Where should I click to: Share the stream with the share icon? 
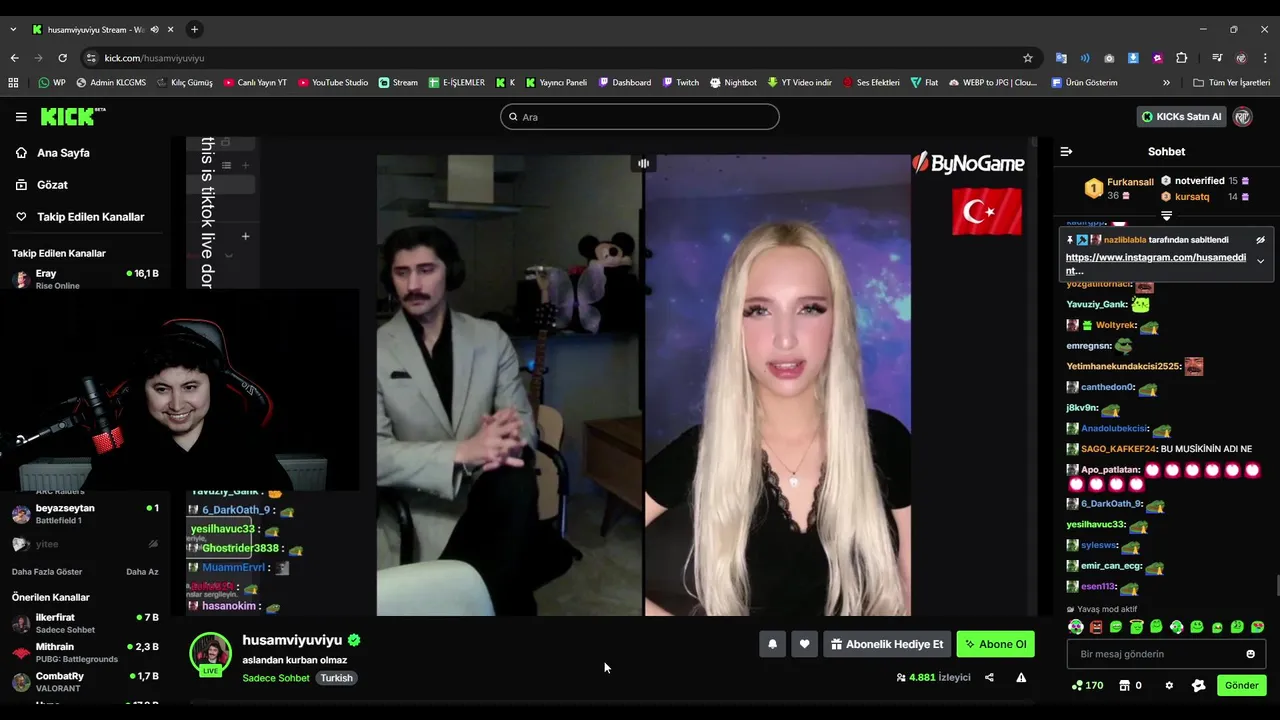tap(989, 678)
